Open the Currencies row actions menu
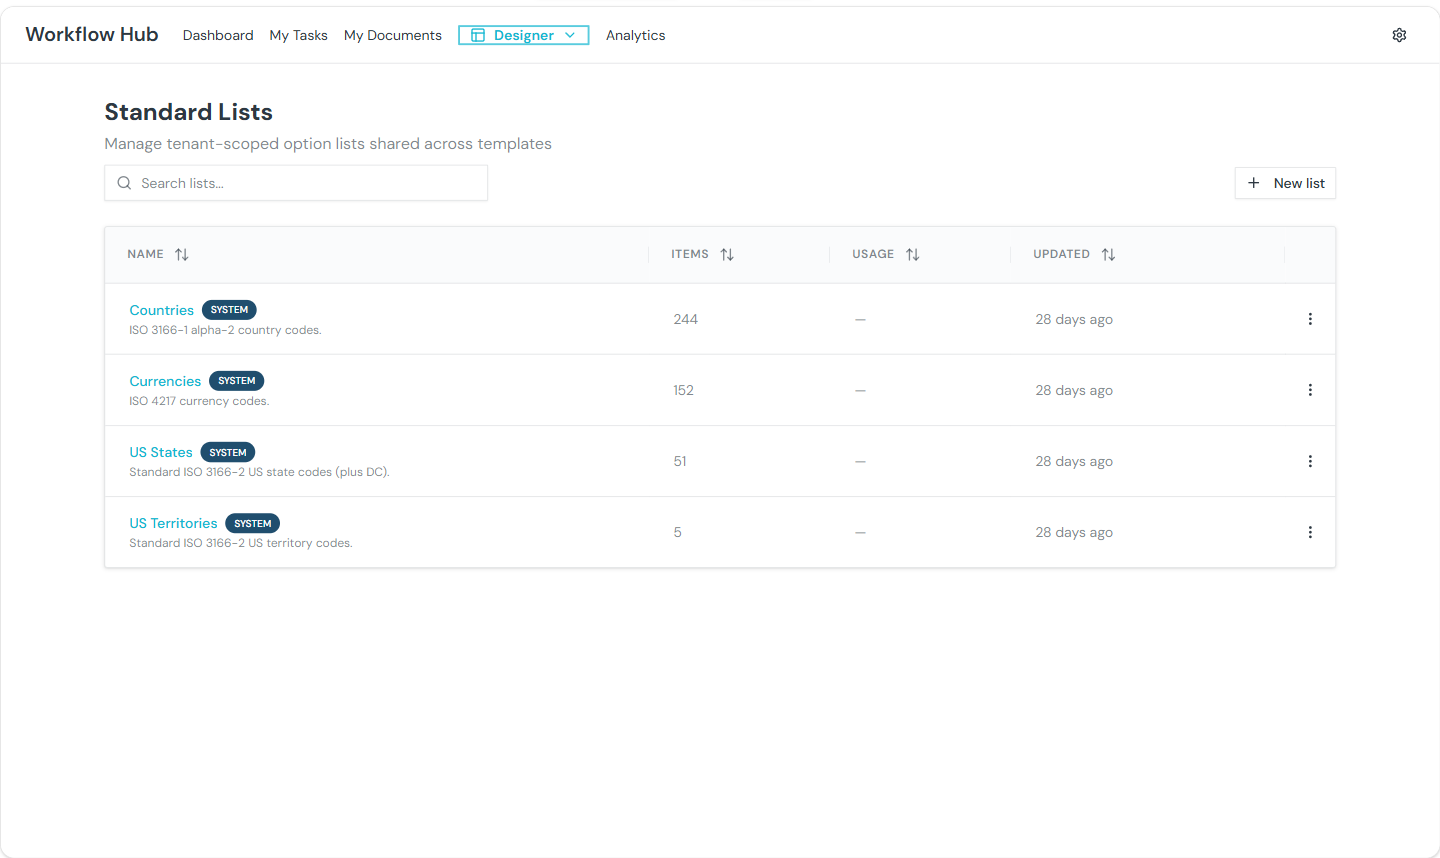 click(x=1310, y=390)
